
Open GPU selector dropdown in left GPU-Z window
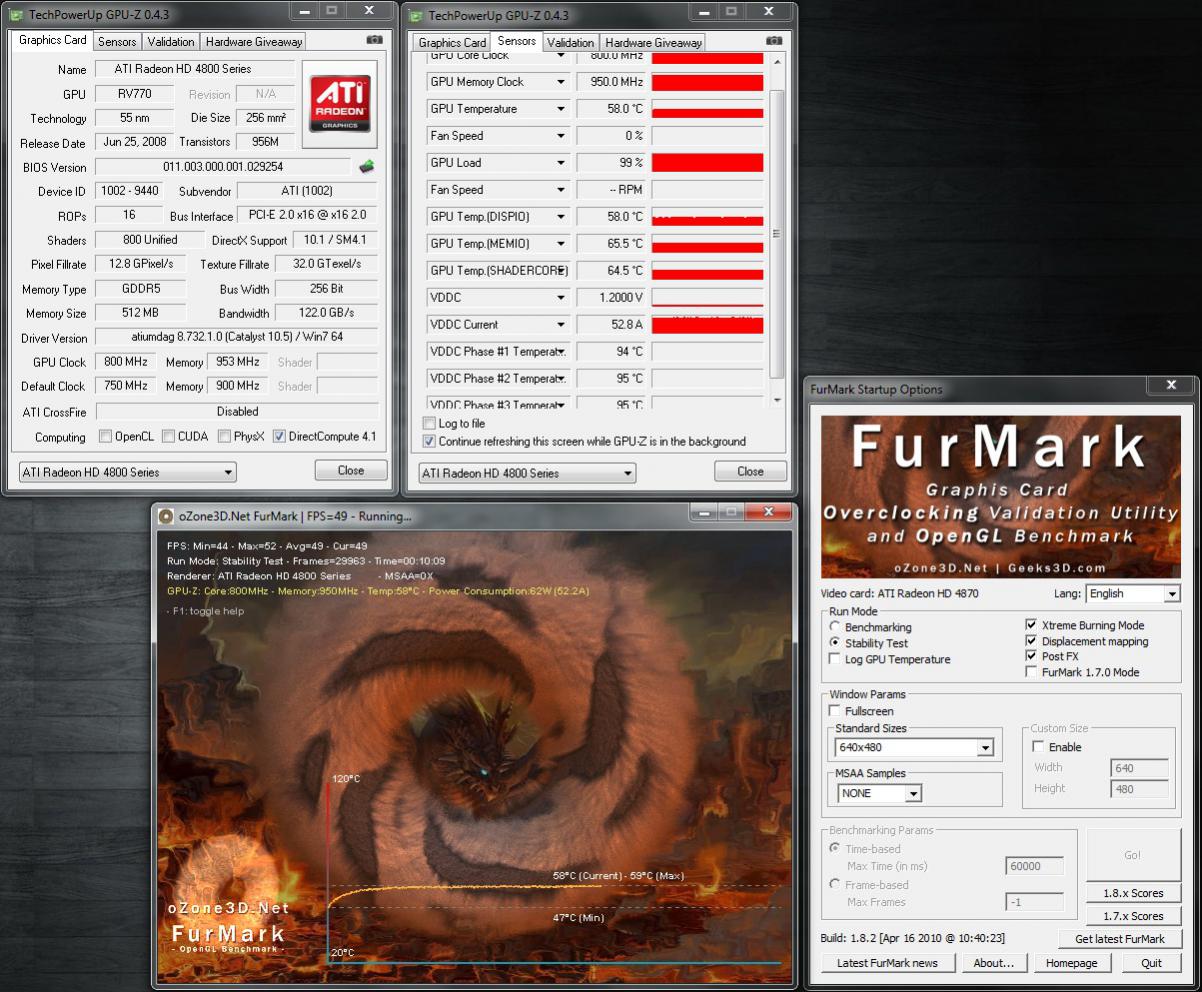[128, 472]
